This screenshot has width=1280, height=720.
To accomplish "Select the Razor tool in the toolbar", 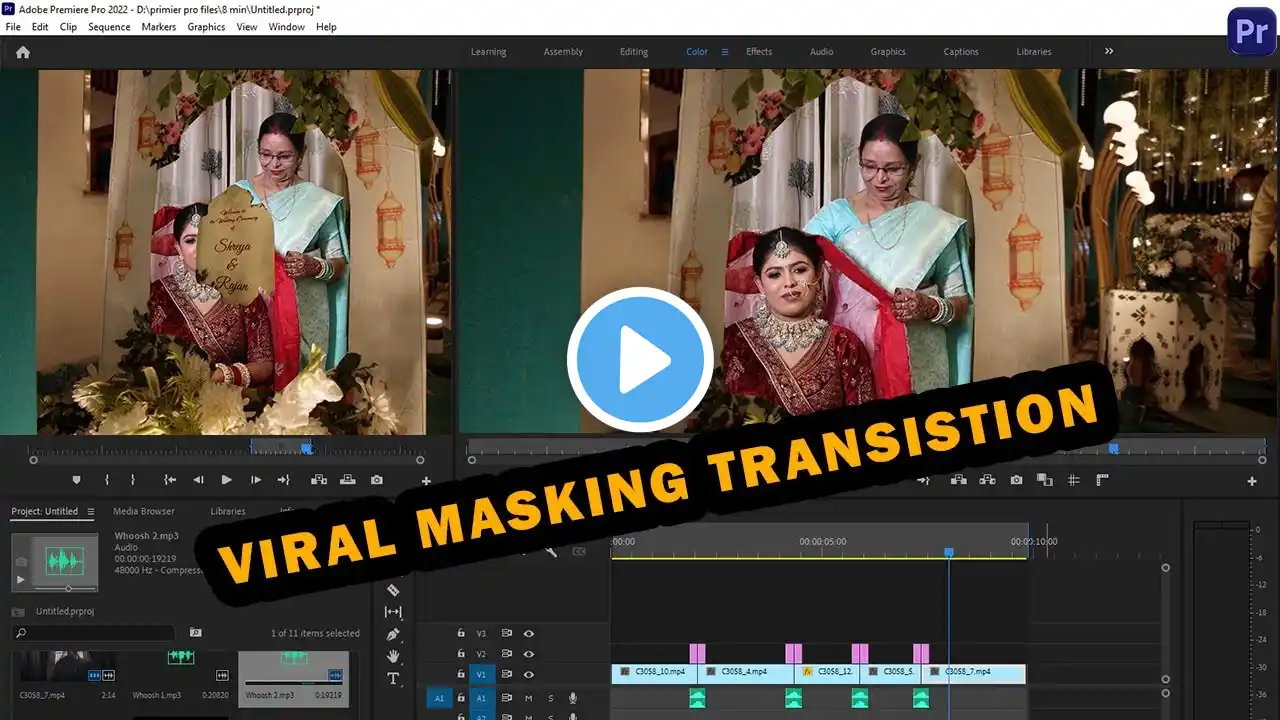I will click(x=393, y=590).
